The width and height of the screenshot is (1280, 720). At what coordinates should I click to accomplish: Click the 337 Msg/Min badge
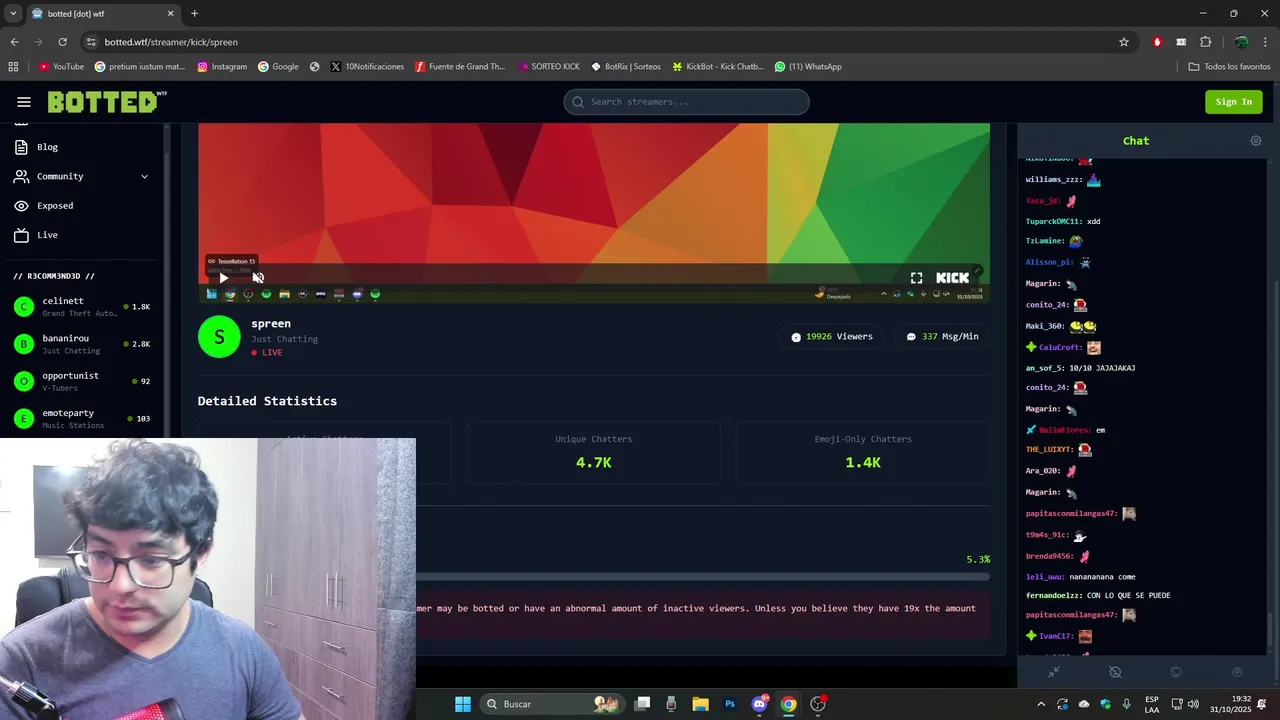tap(942, 337)
